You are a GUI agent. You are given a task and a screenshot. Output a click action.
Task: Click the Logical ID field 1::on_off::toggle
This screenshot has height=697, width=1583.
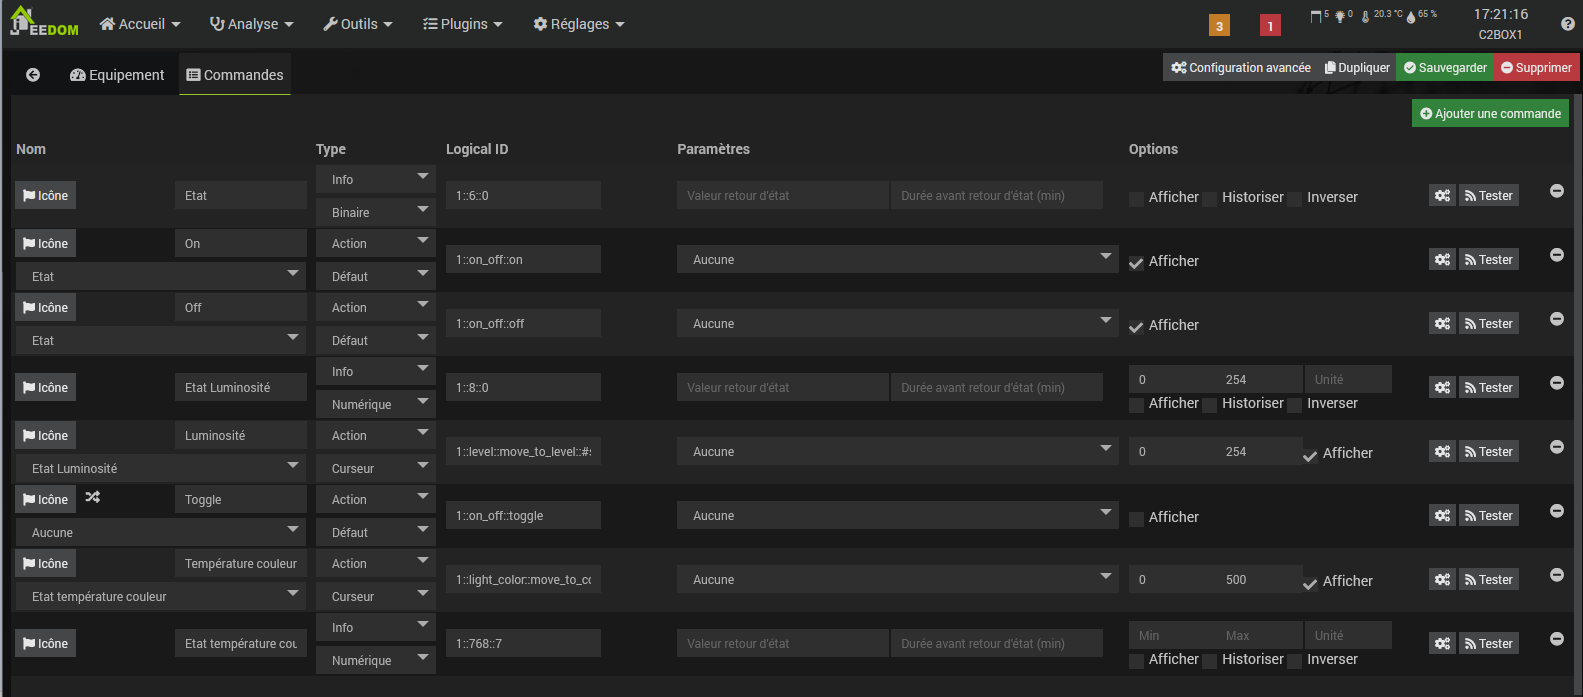(x=523, y=516)
